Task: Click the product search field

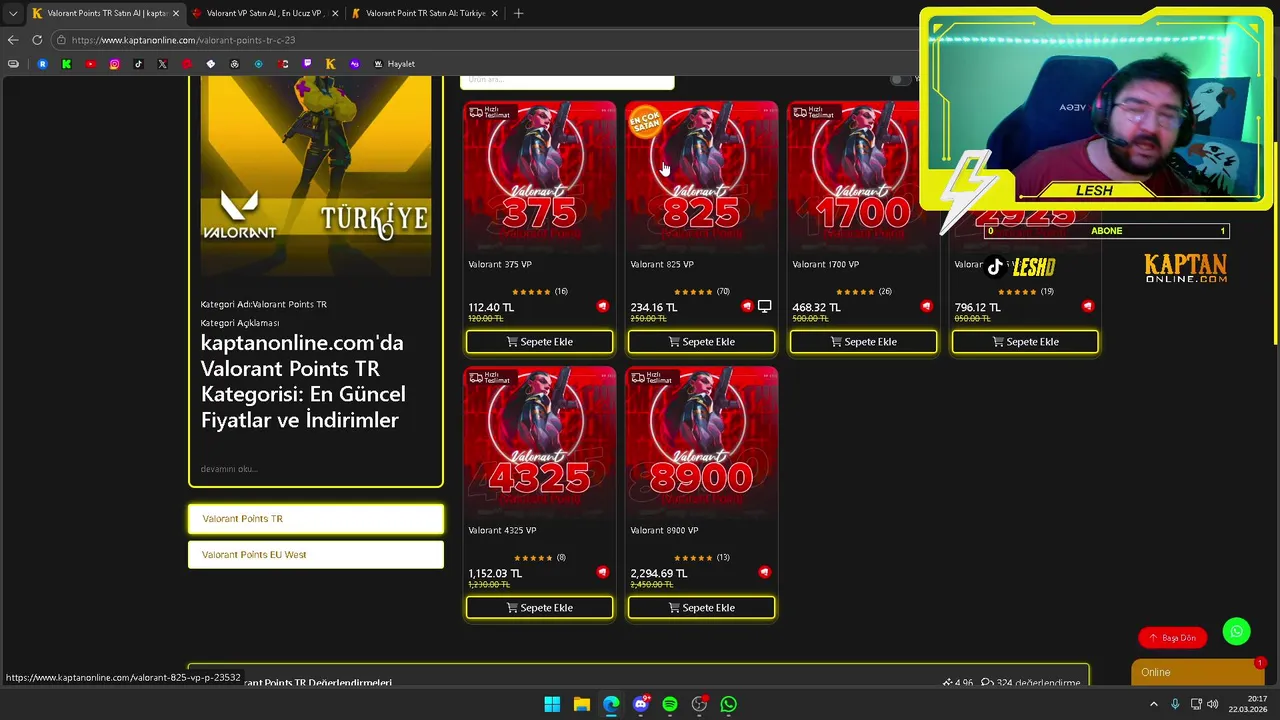Action: 567,80
